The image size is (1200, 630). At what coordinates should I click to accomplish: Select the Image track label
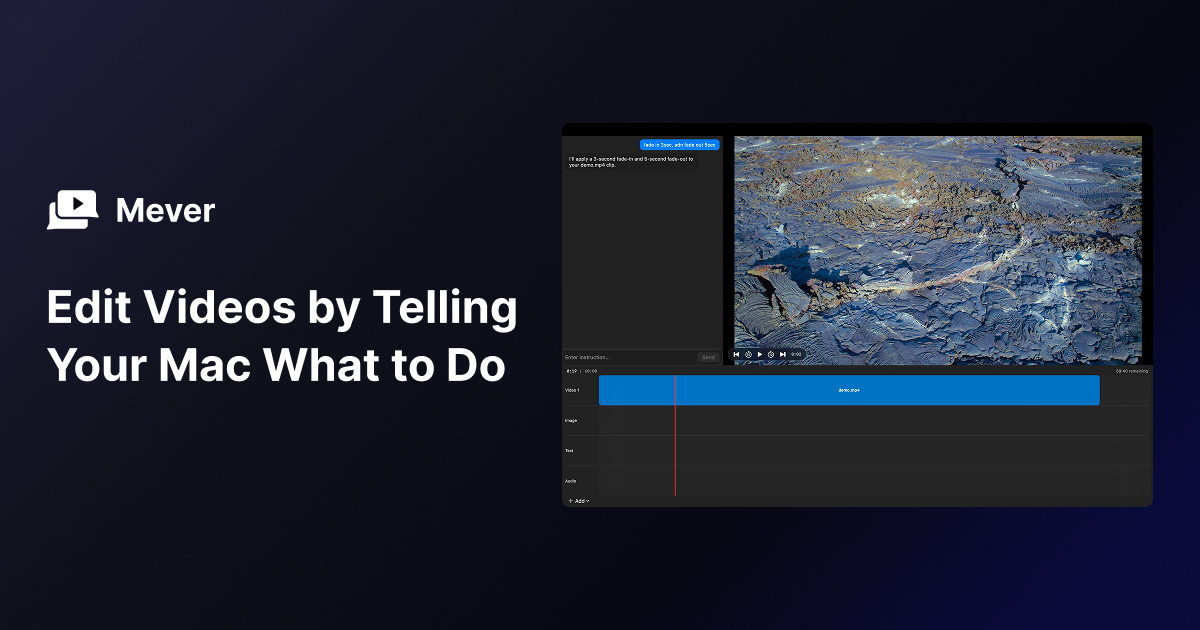pos(571,420)
